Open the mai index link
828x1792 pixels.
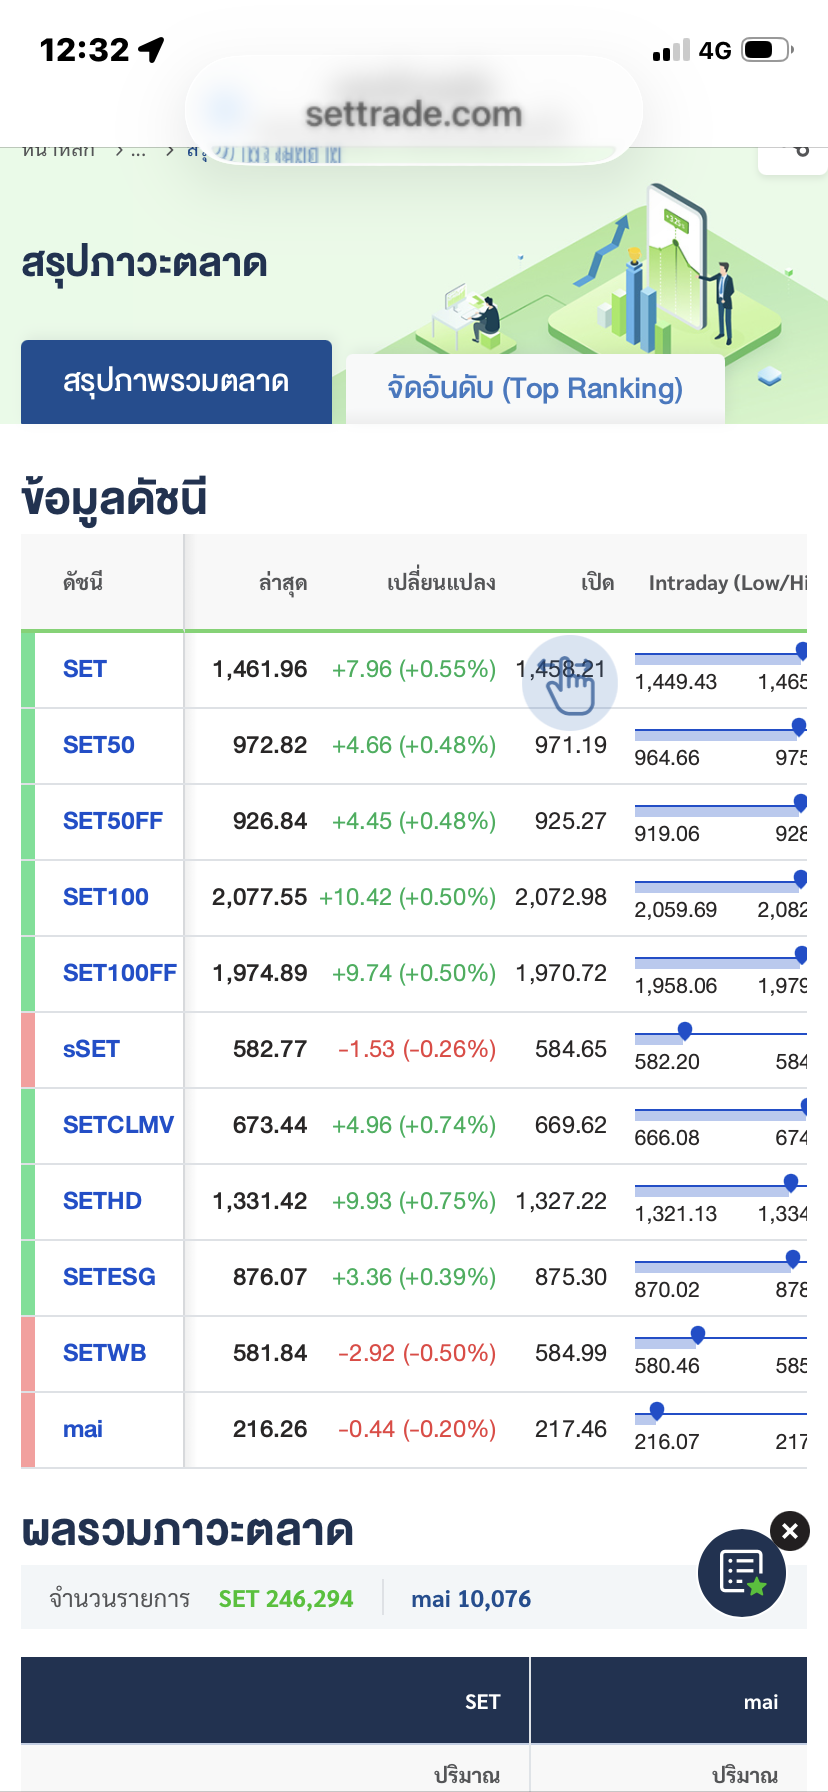point(83,1429)
